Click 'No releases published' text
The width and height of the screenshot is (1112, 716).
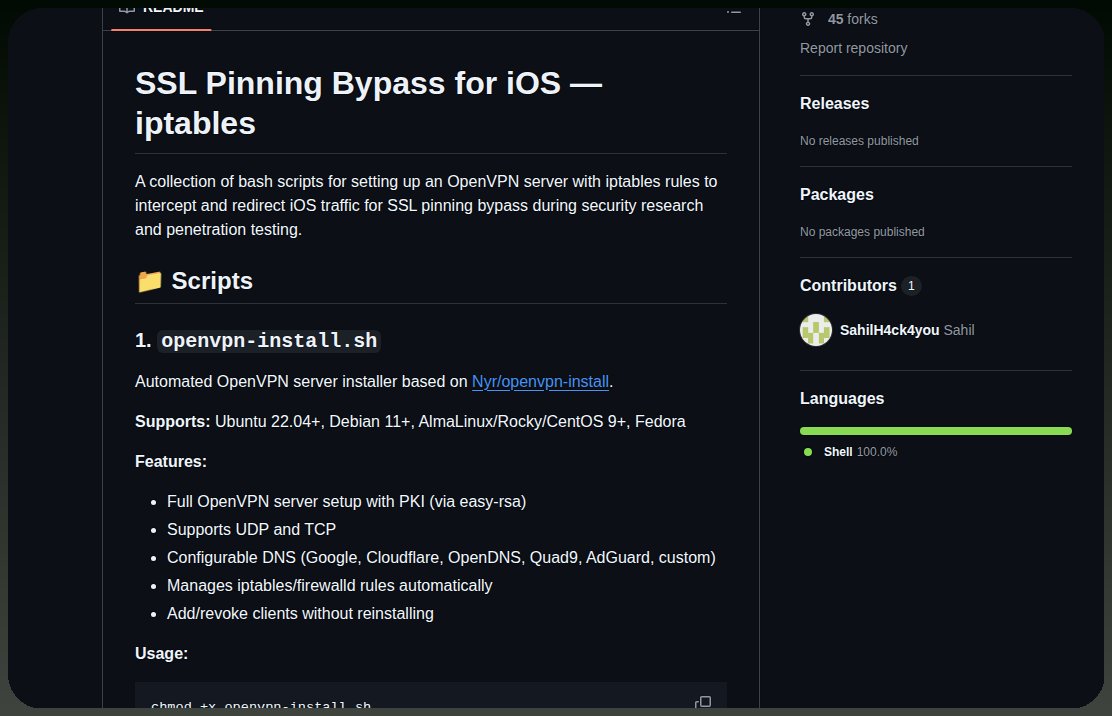[x=859, y=141]
